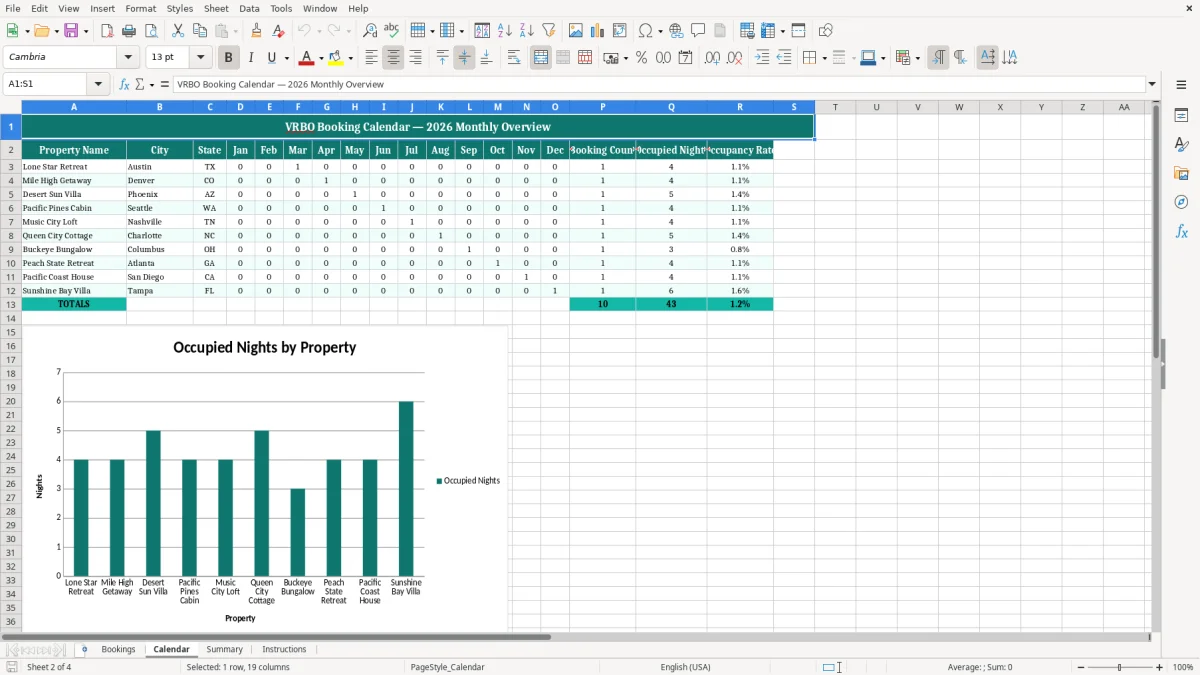Open the Font Color dropdown arrow
This screenshot has height=675, width=1200.
tap(321, 58)
